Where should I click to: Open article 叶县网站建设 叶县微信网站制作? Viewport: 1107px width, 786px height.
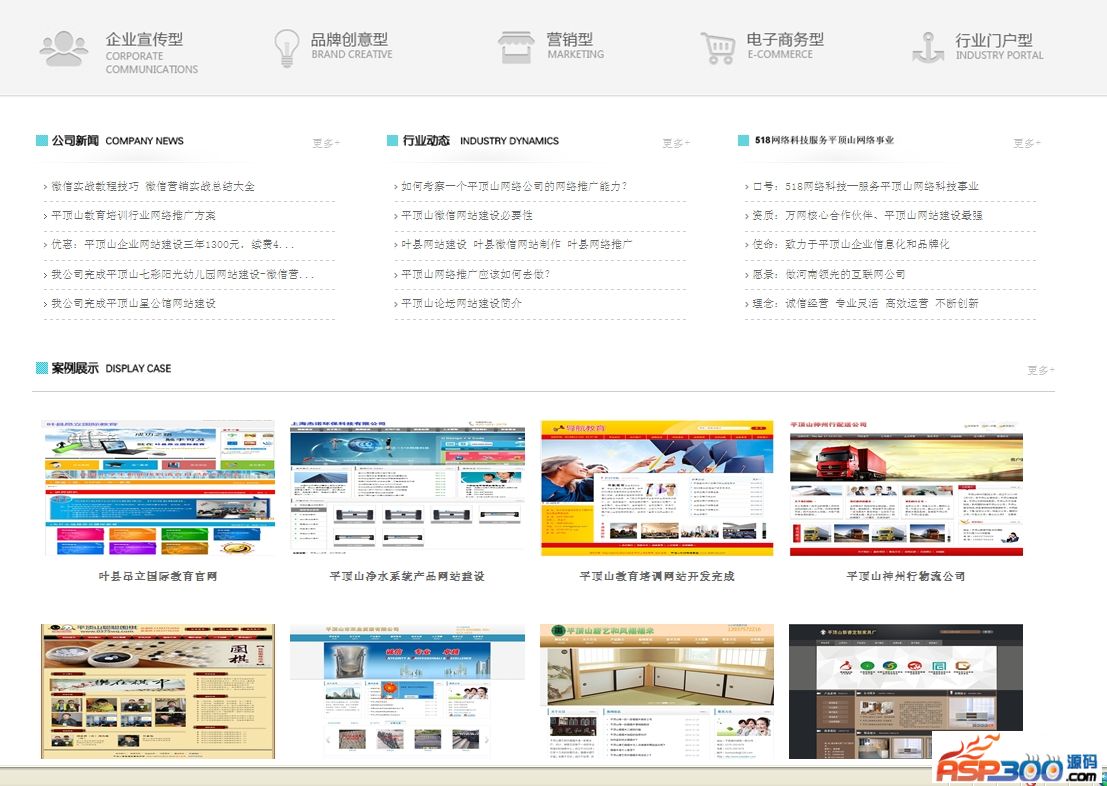(x=516, y=244)
